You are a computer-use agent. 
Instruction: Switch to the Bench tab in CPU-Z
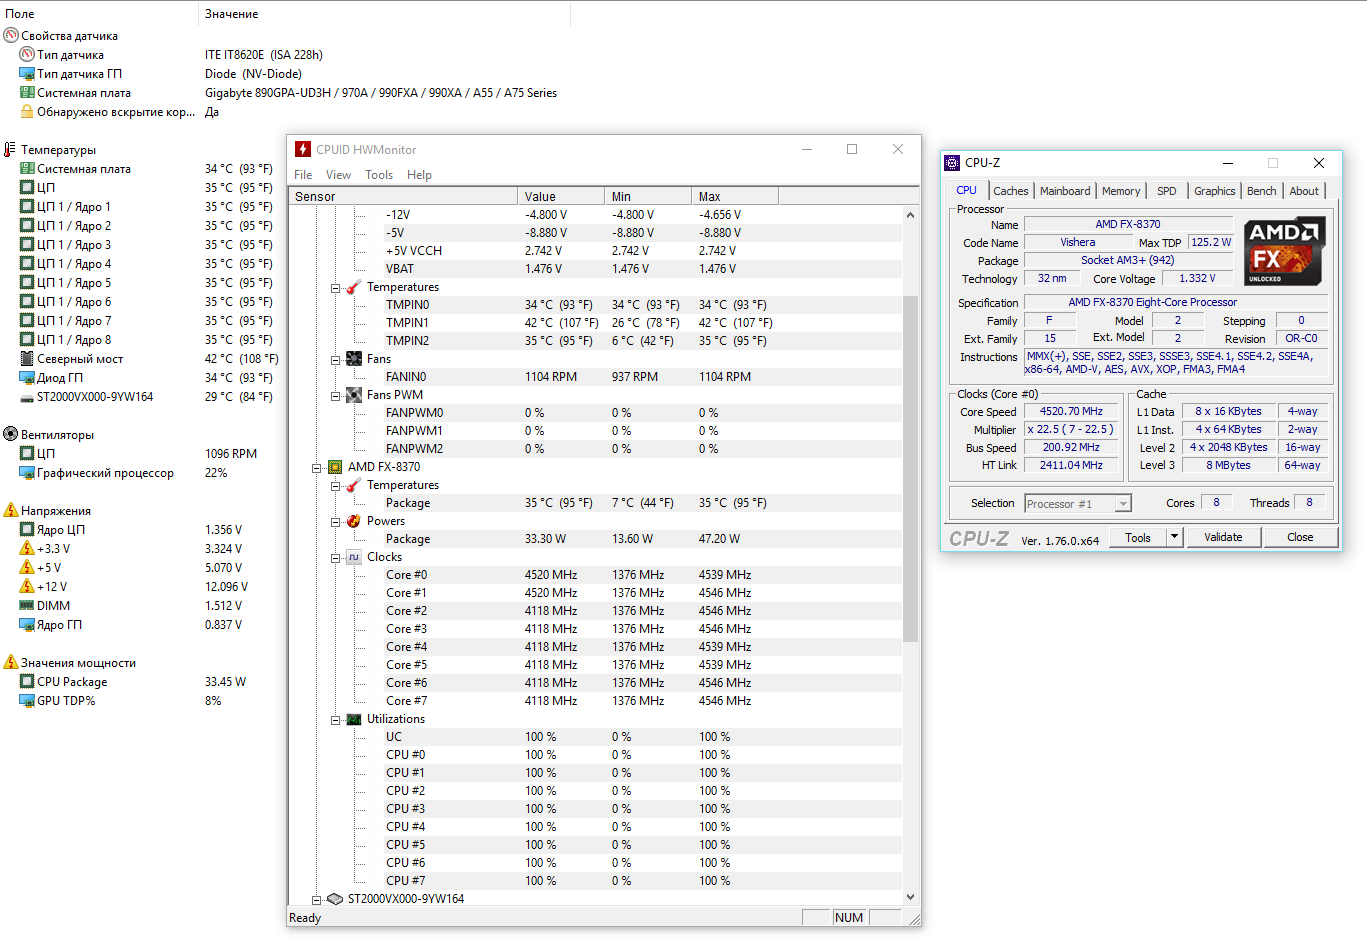click(1262, 191)
